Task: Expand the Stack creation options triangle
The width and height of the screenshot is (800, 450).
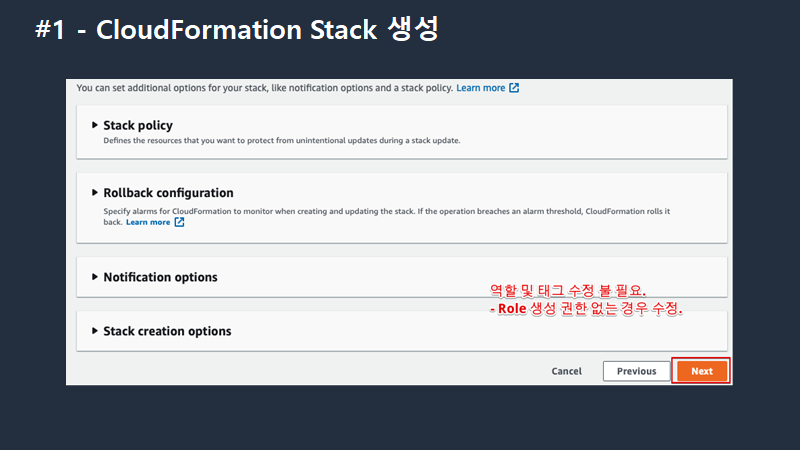Action: [94, 331]
